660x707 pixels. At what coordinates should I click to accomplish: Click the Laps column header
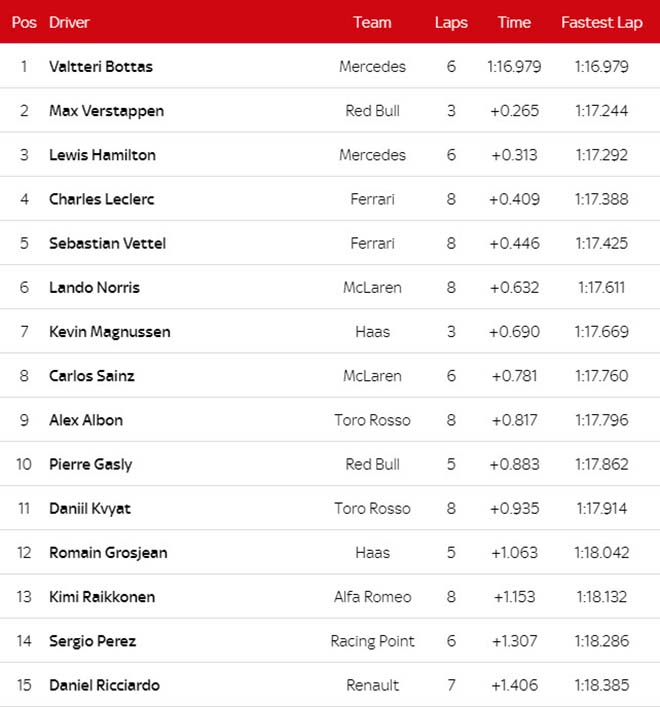(451, 22)
